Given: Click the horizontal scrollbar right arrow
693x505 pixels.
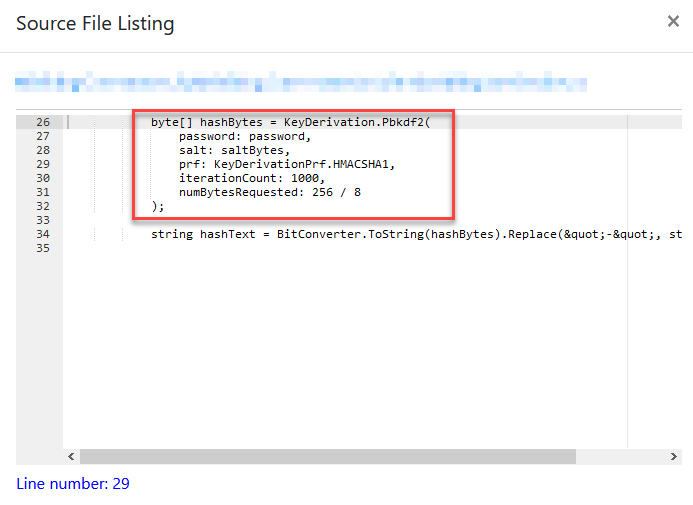Looking at the screenshot, I should [x=675, y=456].
